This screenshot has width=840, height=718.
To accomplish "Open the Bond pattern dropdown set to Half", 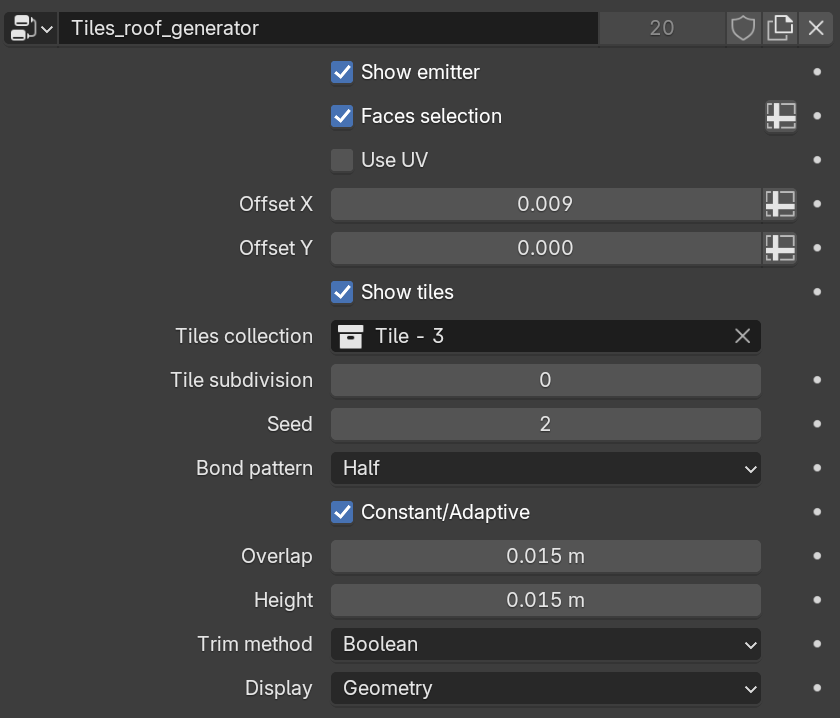I will tap(546, 468).
